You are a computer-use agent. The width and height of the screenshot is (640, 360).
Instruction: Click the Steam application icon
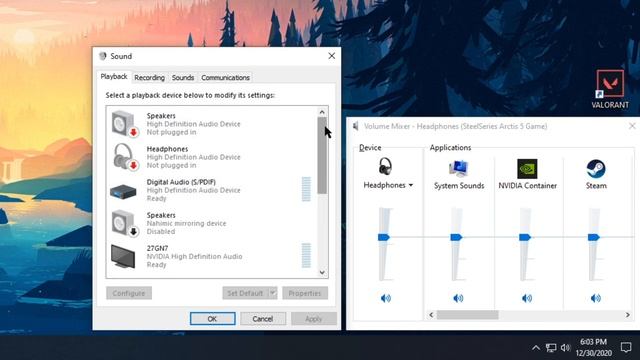[x=596, y=169]
